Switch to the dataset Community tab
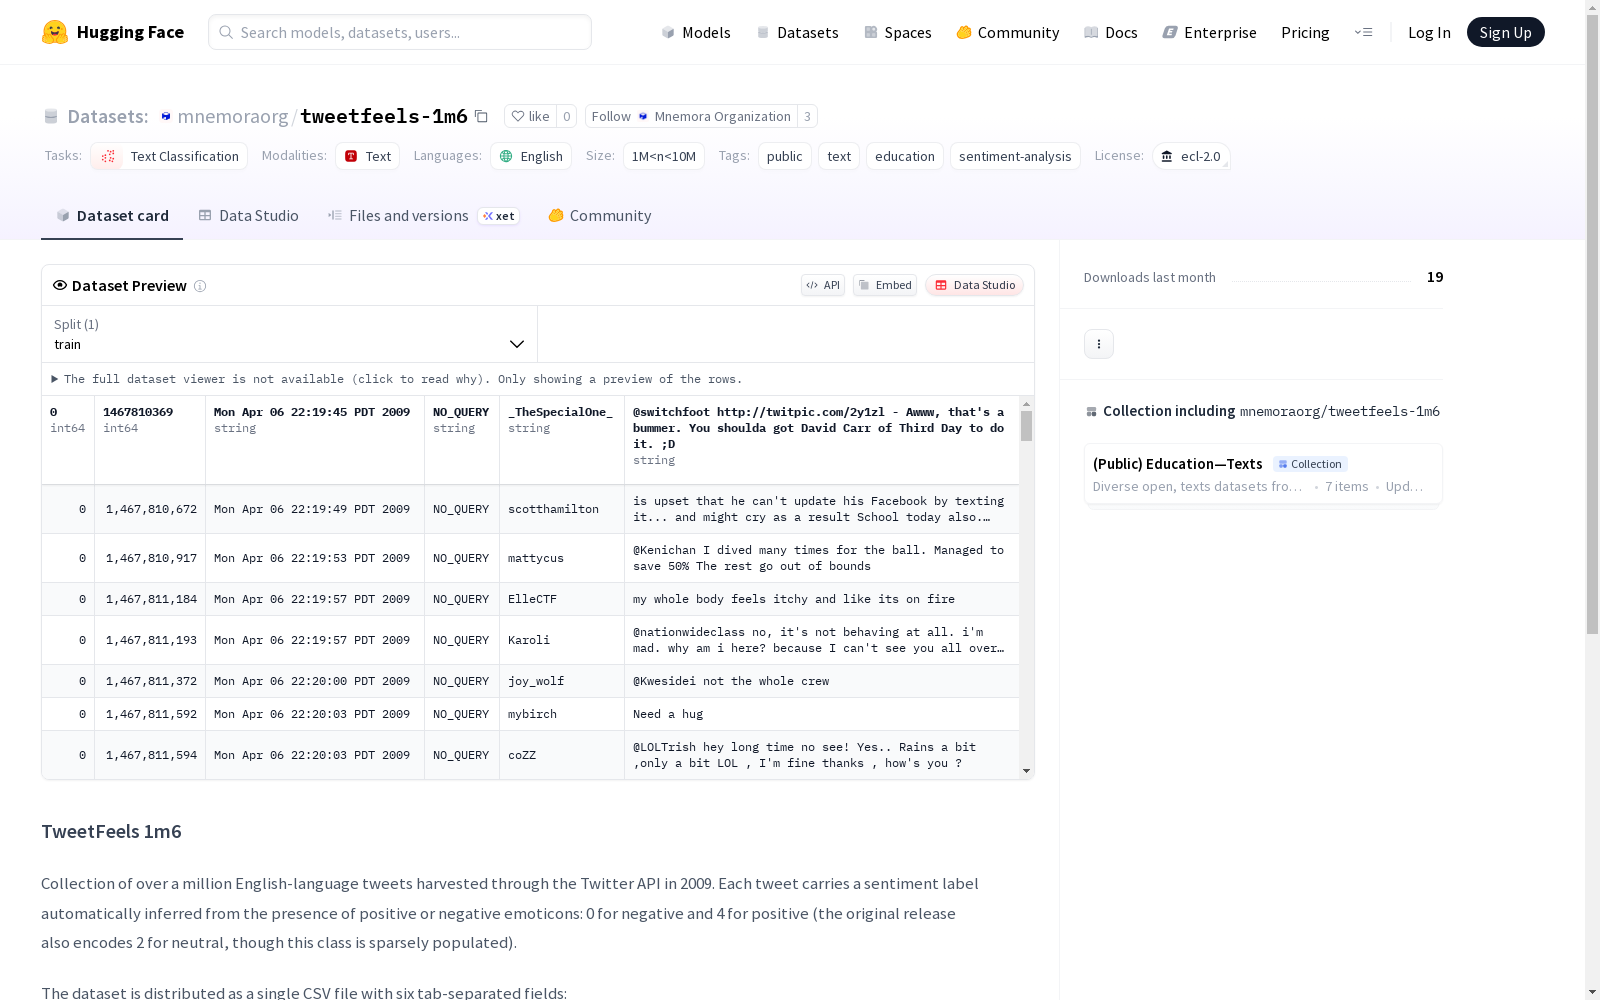 tap(600, 216)
